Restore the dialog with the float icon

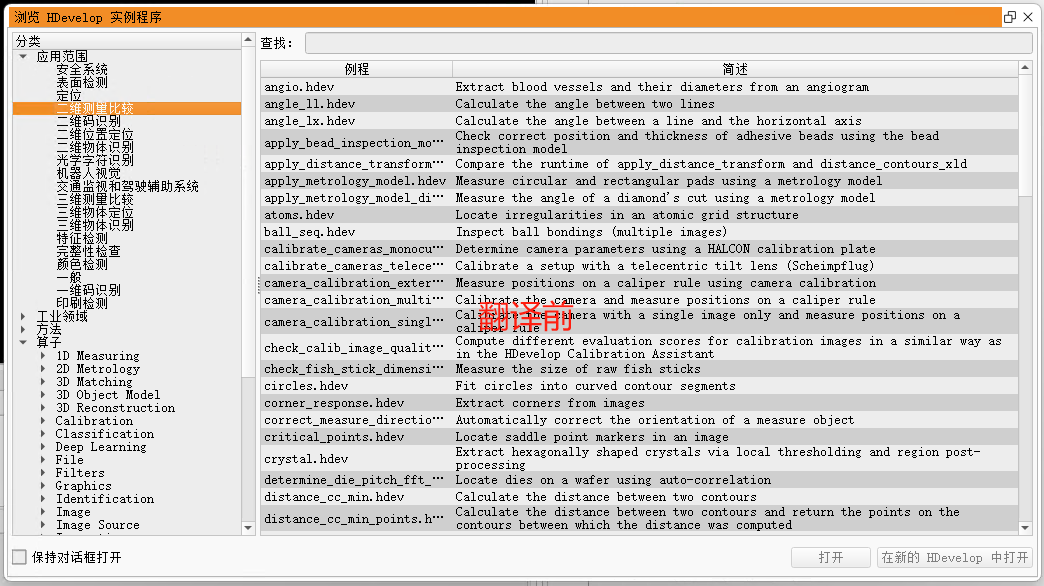coord(1010,17)
